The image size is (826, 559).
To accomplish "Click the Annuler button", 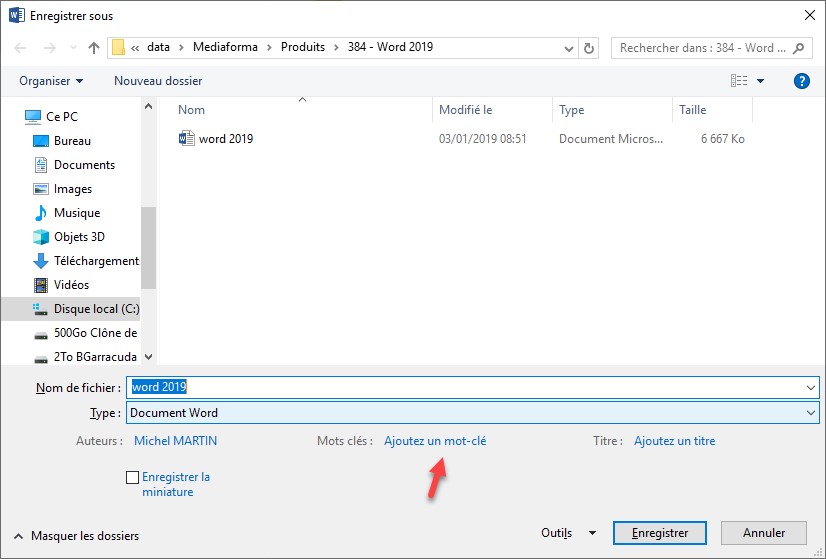I will coord(765,533).
